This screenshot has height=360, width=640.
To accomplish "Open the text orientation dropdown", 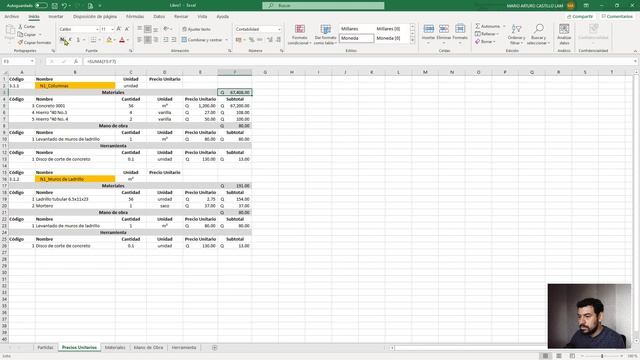I will coord(167,29).
